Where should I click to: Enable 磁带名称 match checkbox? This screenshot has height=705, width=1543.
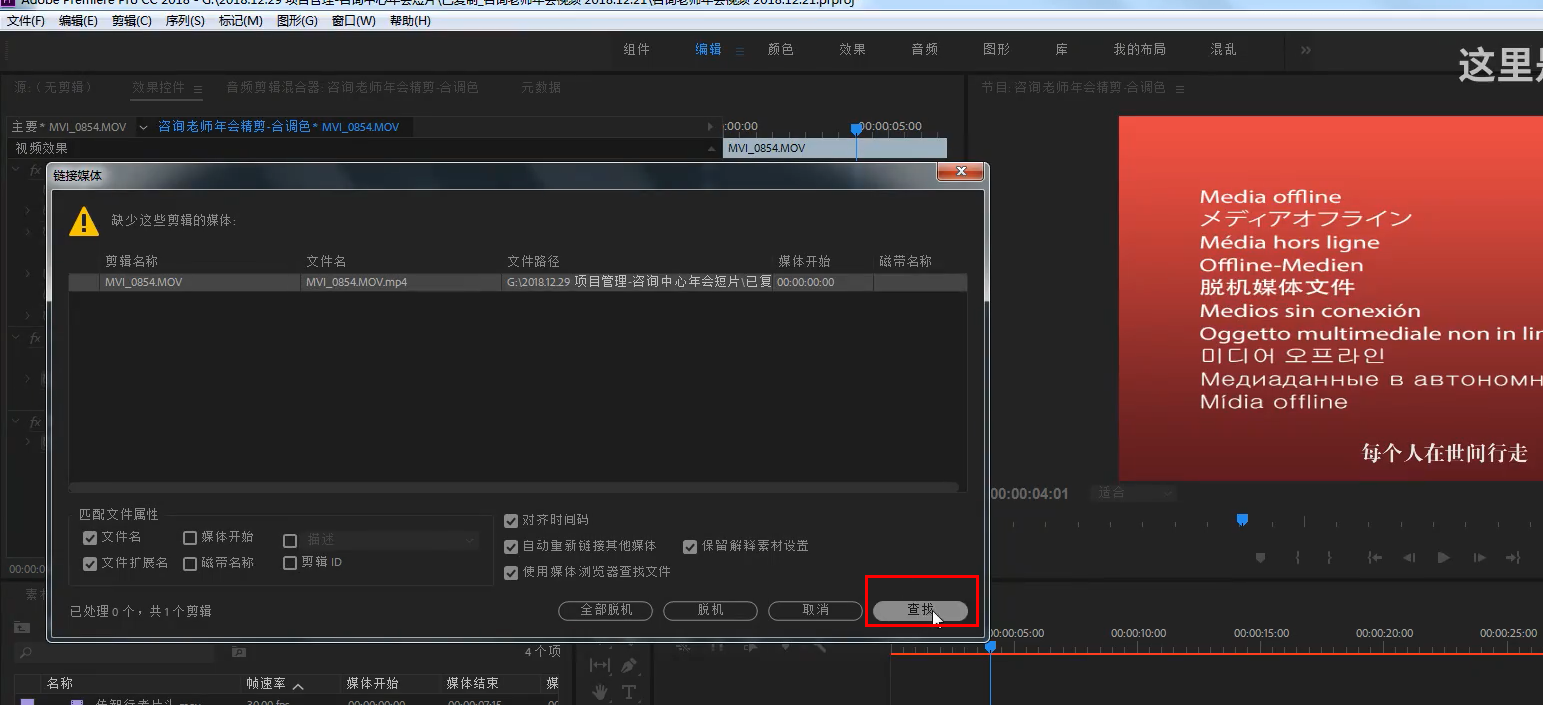pos(190,564)
